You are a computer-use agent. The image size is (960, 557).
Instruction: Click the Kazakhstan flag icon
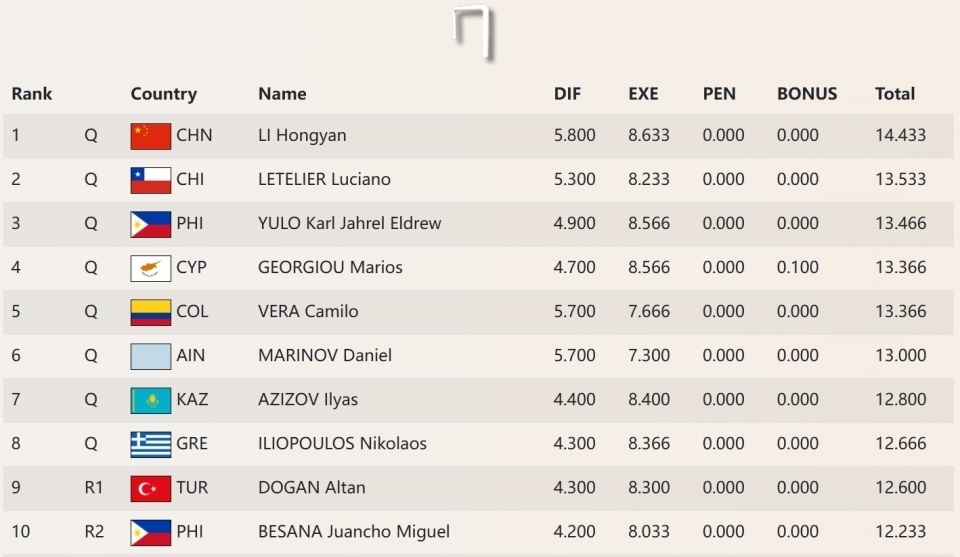[150, 400]
